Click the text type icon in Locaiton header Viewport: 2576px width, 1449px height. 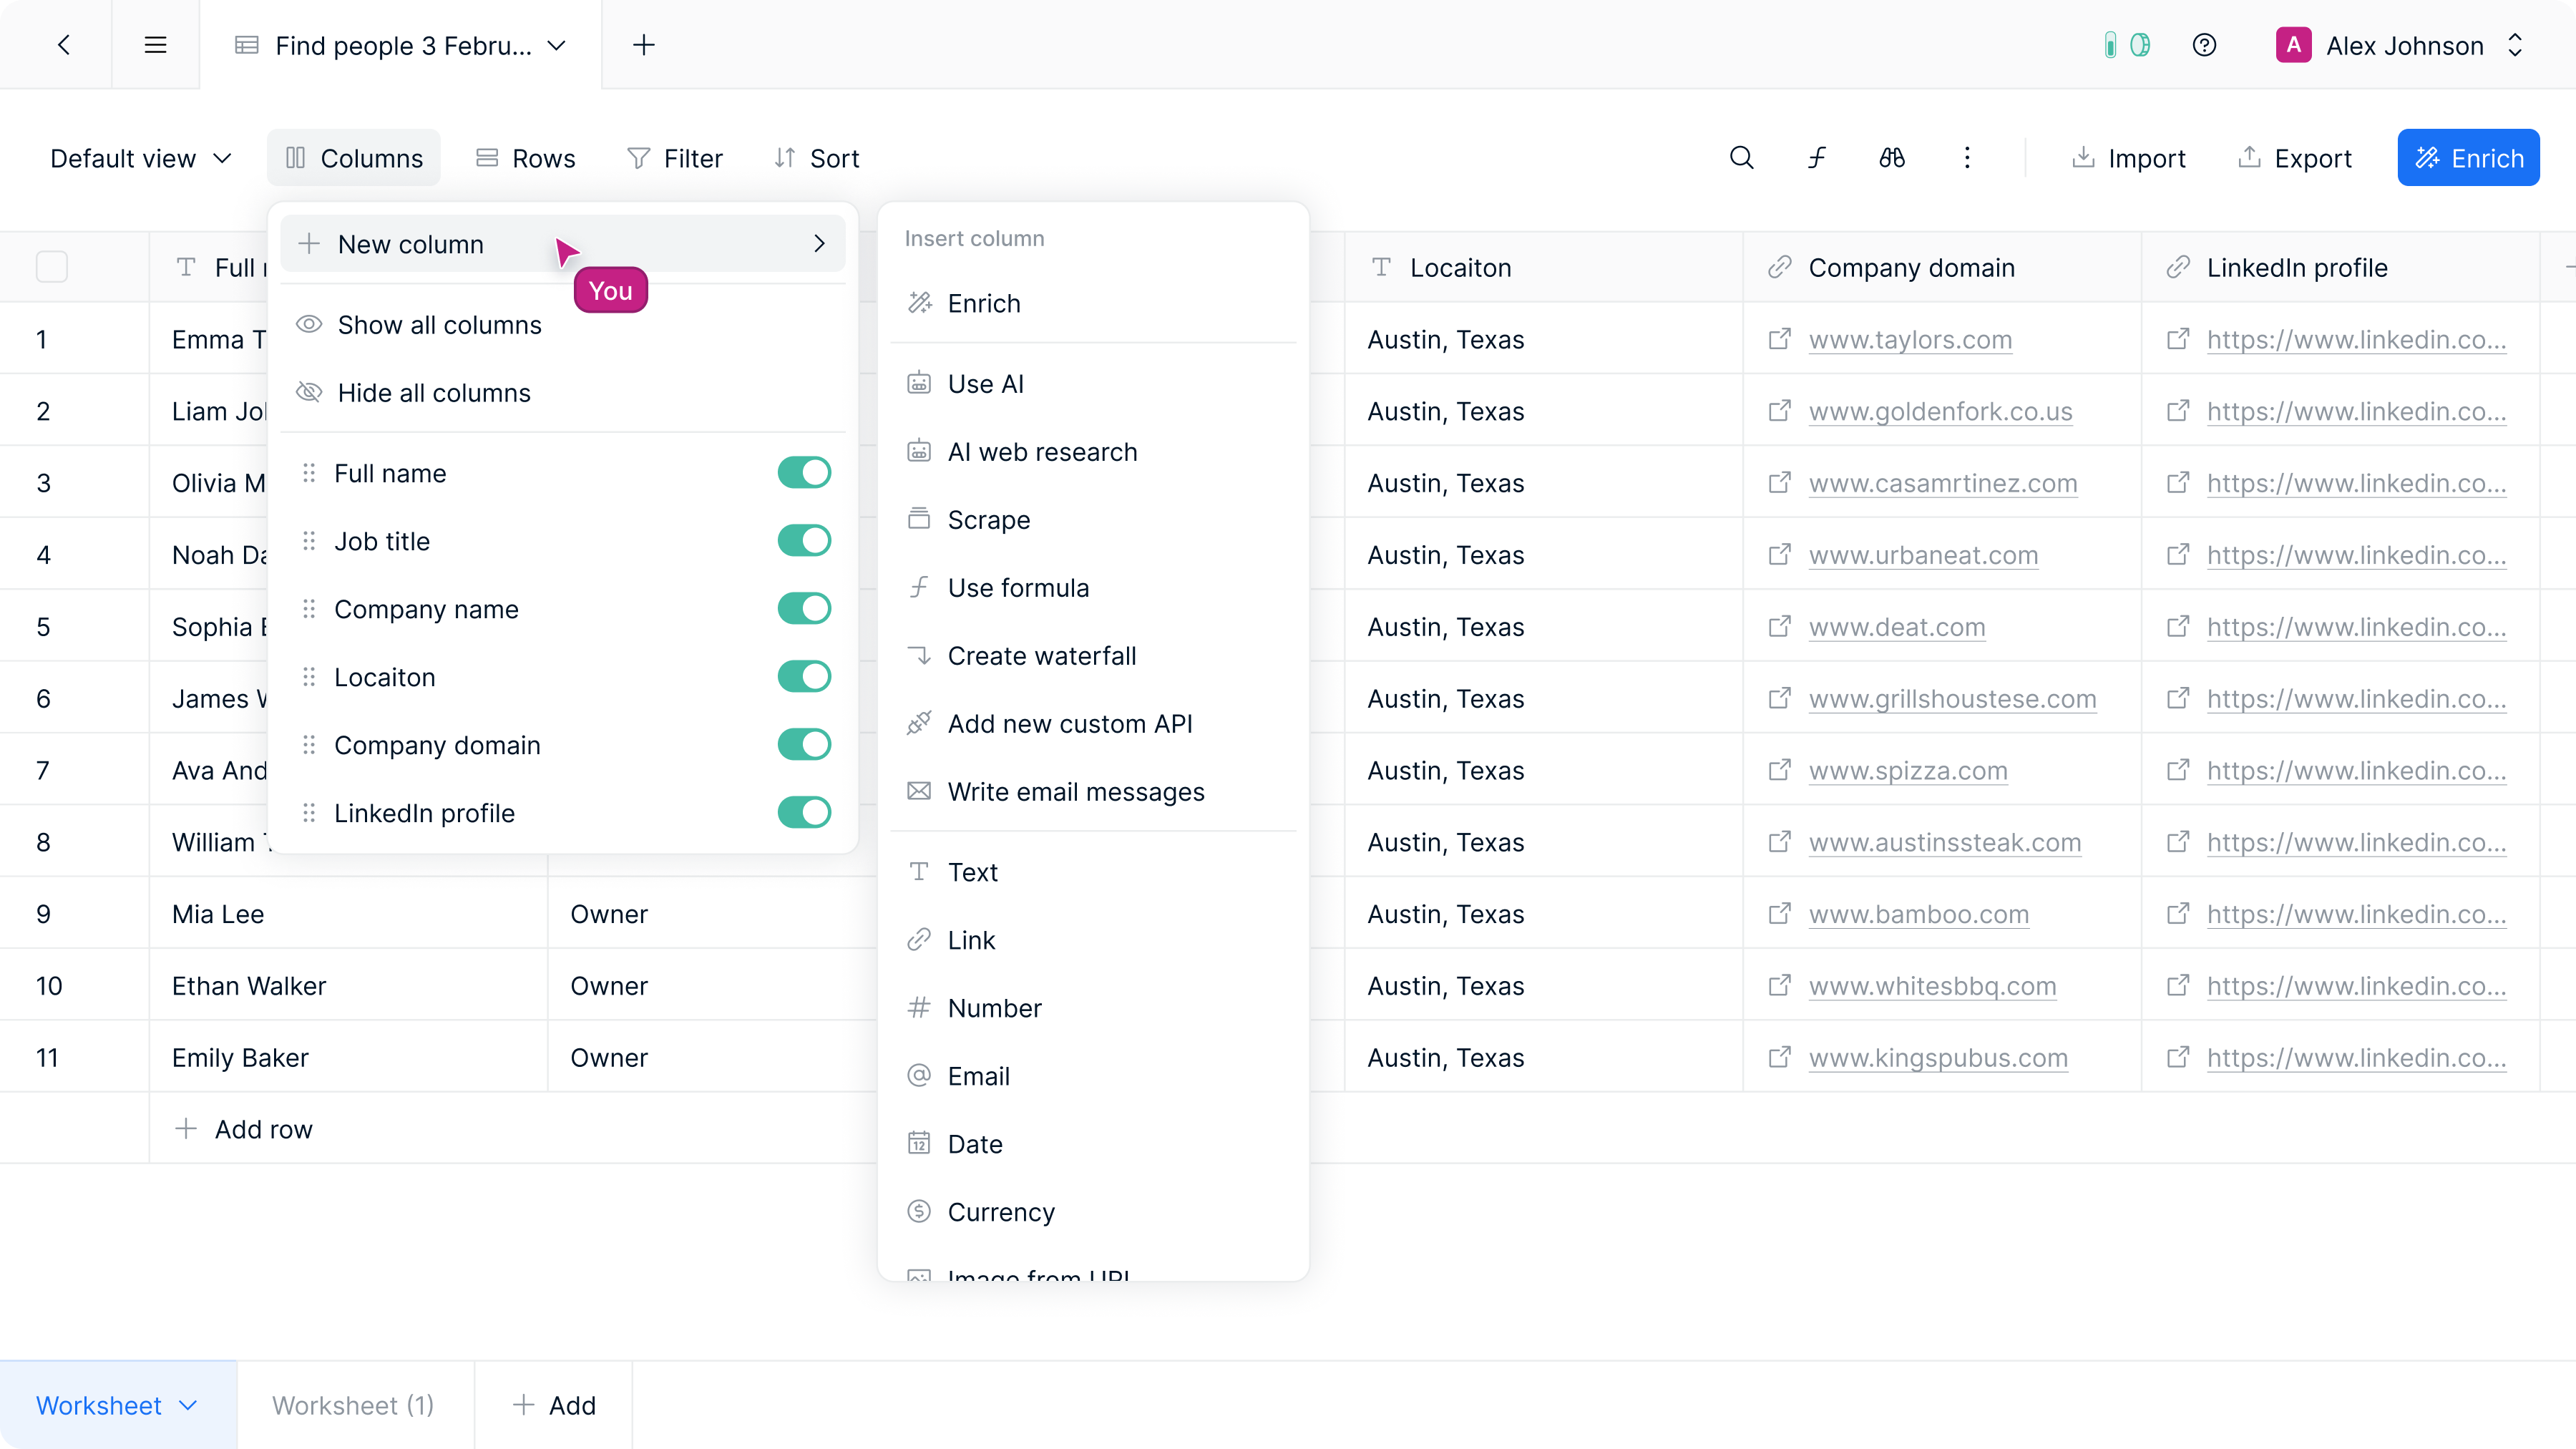(1381, 267)
